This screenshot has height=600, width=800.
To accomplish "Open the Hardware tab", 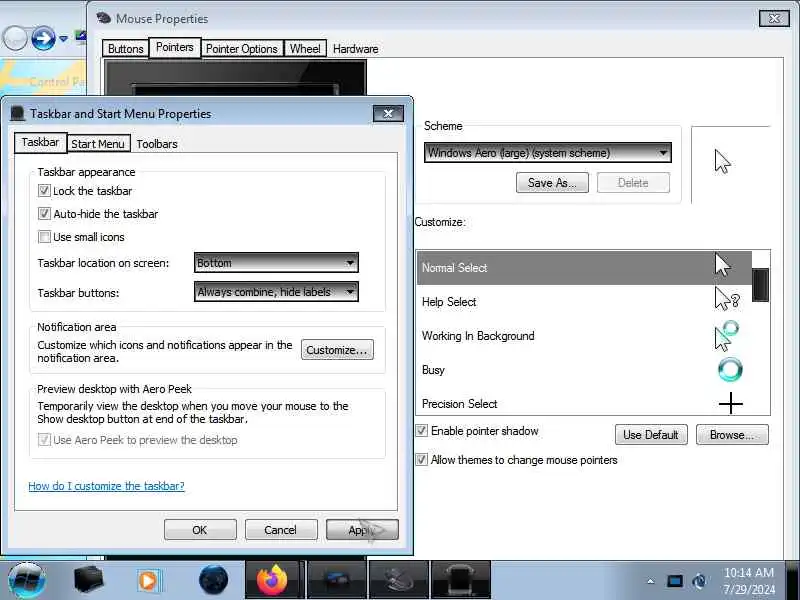I will tap(356, 49).
